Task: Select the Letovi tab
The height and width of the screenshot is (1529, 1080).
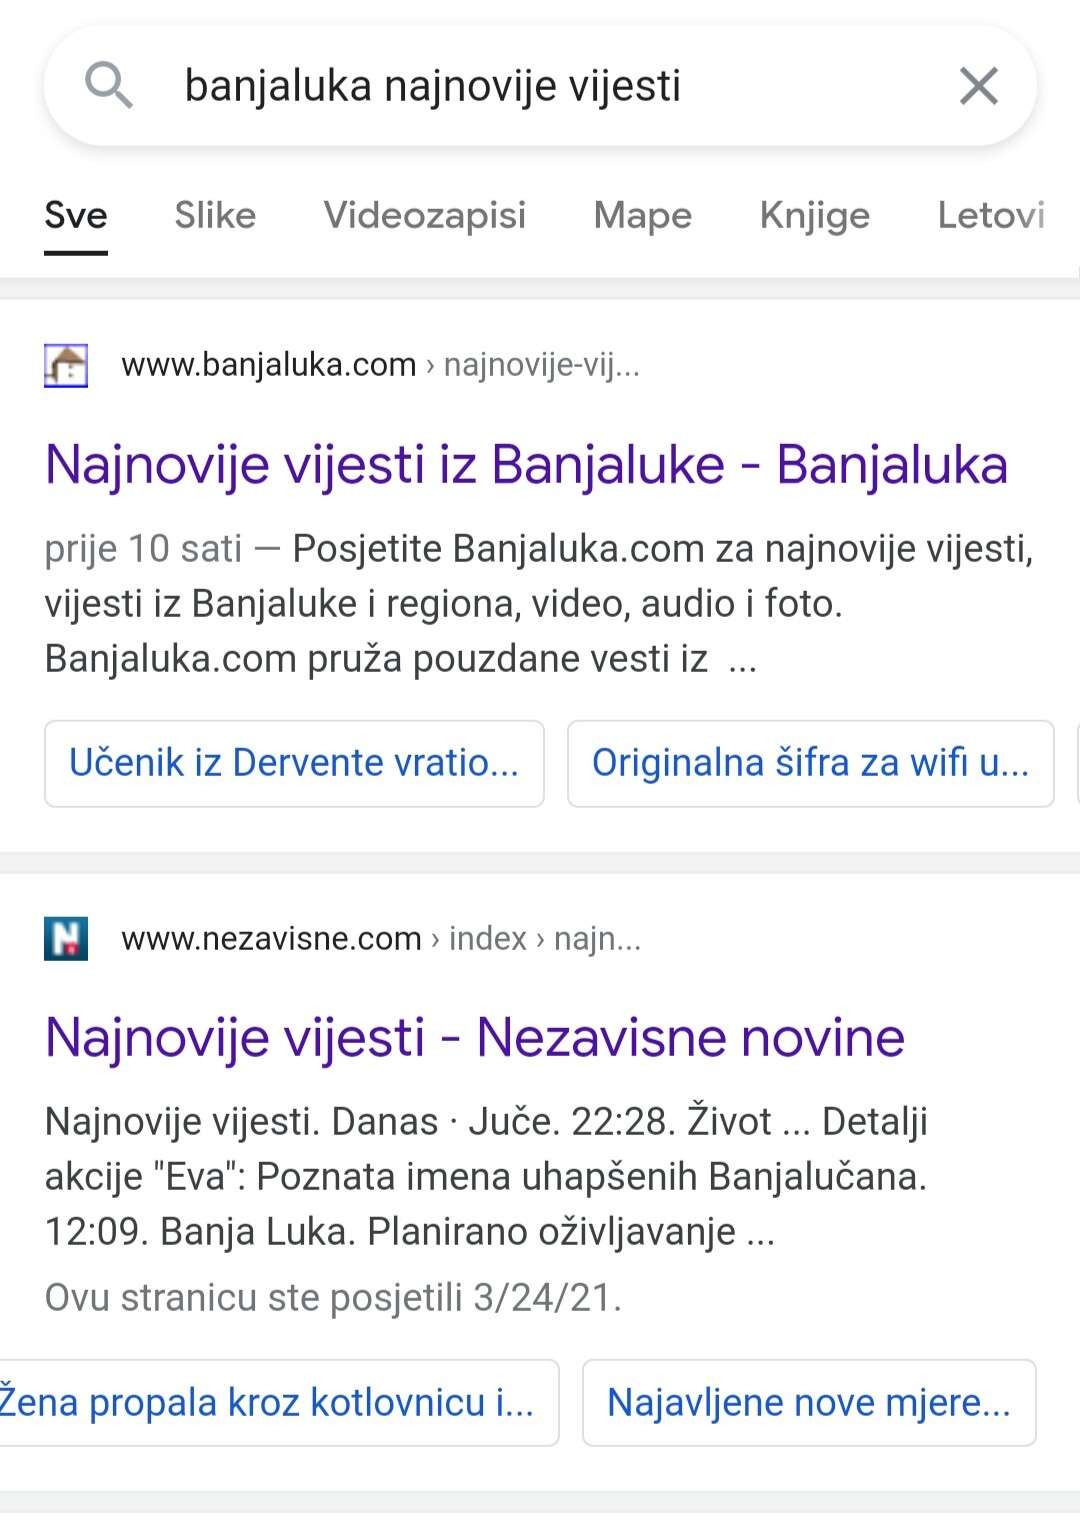Action: click(990, 216)
